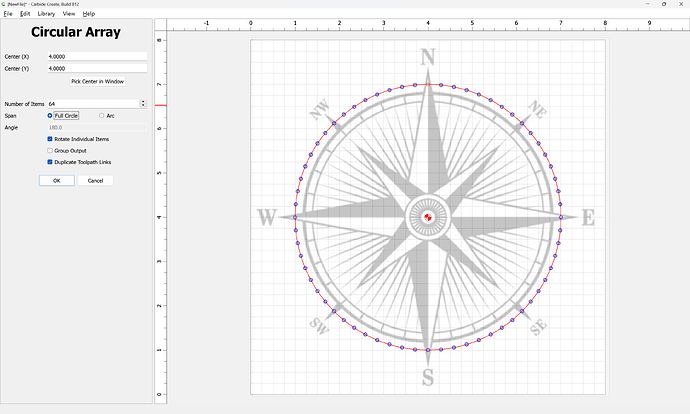Close the Carbide Create window
Screen dimensions: 690x414
pos(681,4)
